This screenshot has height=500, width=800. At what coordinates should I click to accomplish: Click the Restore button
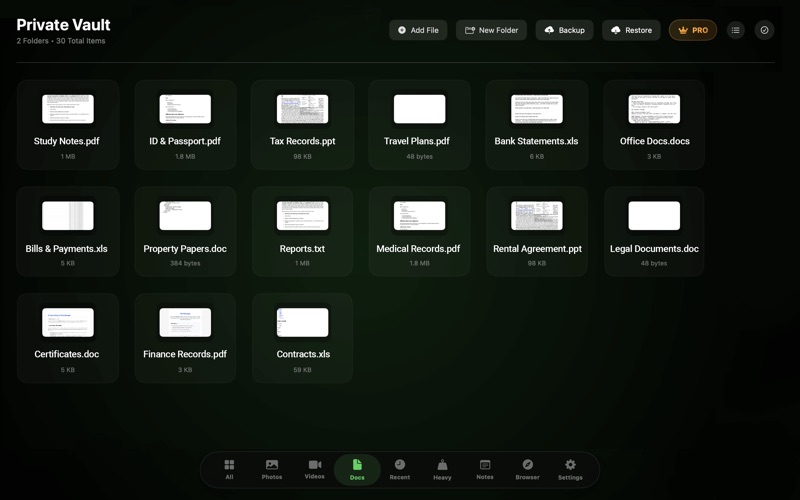coord(631,30)
